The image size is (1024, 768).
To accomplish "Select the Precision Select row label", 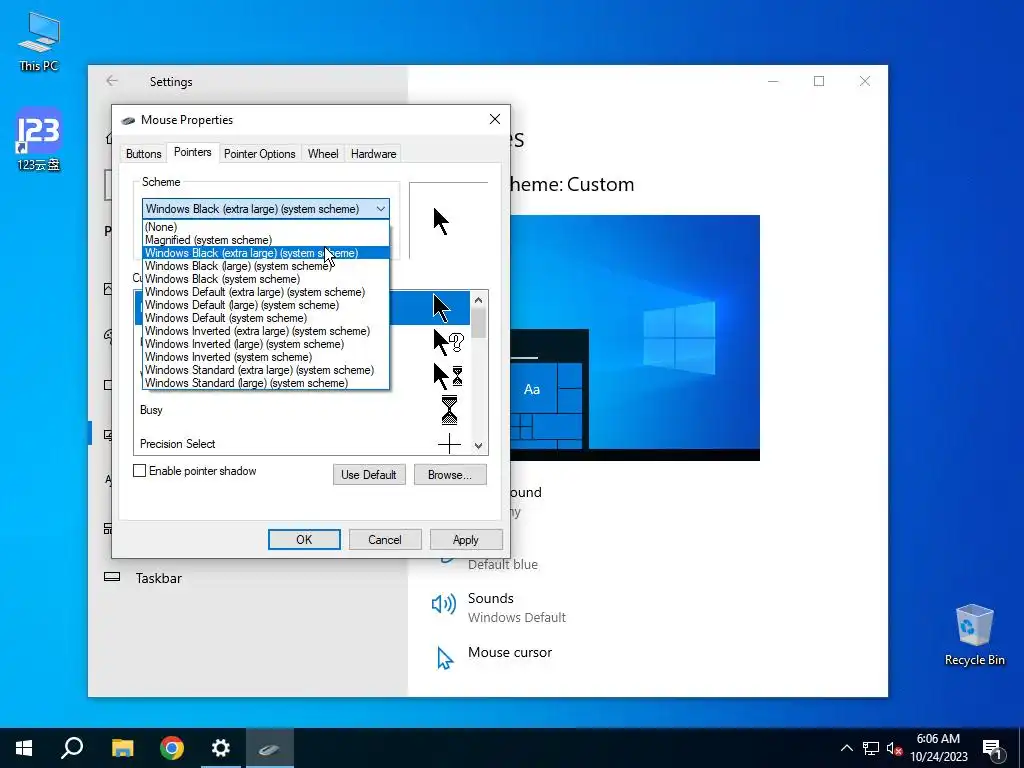I will coord(178,444).
